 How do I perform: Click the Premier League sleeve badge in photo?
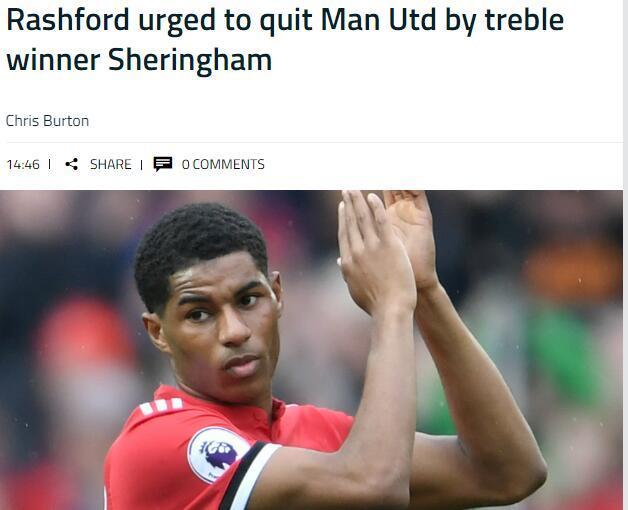(218, 454)
